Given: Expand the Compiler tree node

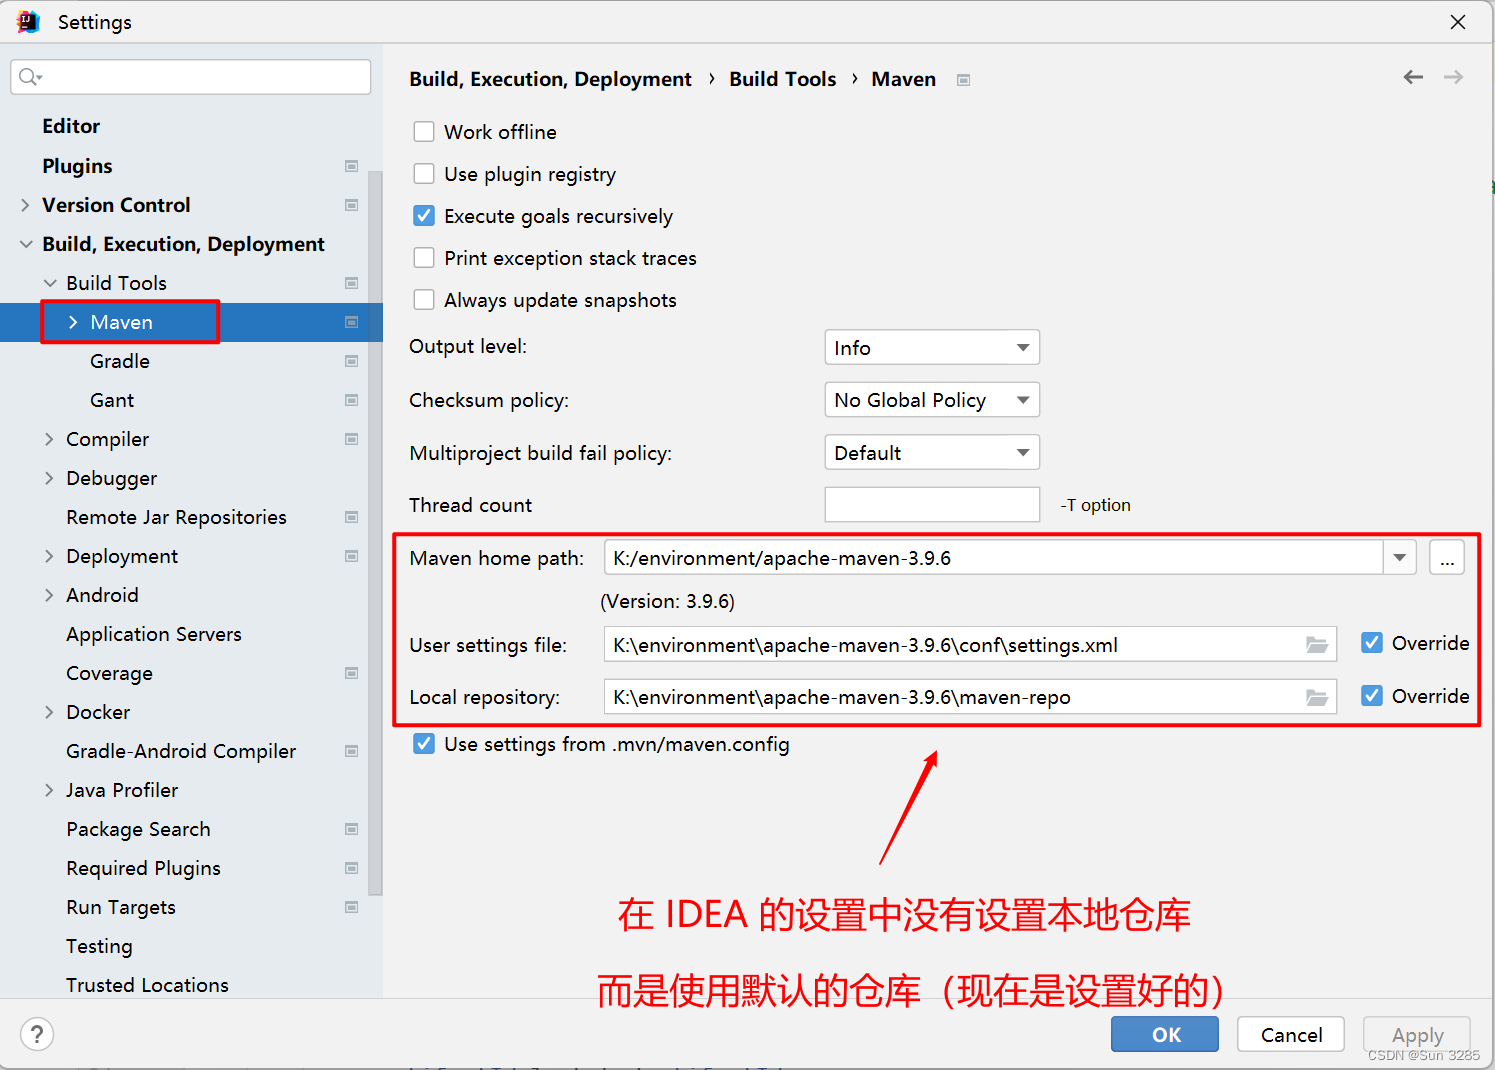Looking at the screenshot, I should (x=49, y=439).
